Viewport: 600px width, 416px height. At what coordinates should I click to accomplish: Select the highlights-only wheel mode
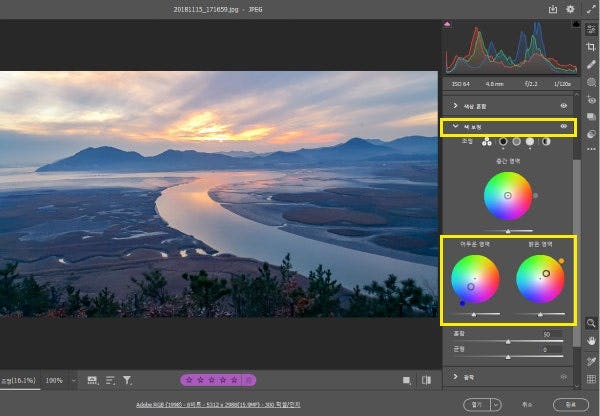(x=530, y=142)
